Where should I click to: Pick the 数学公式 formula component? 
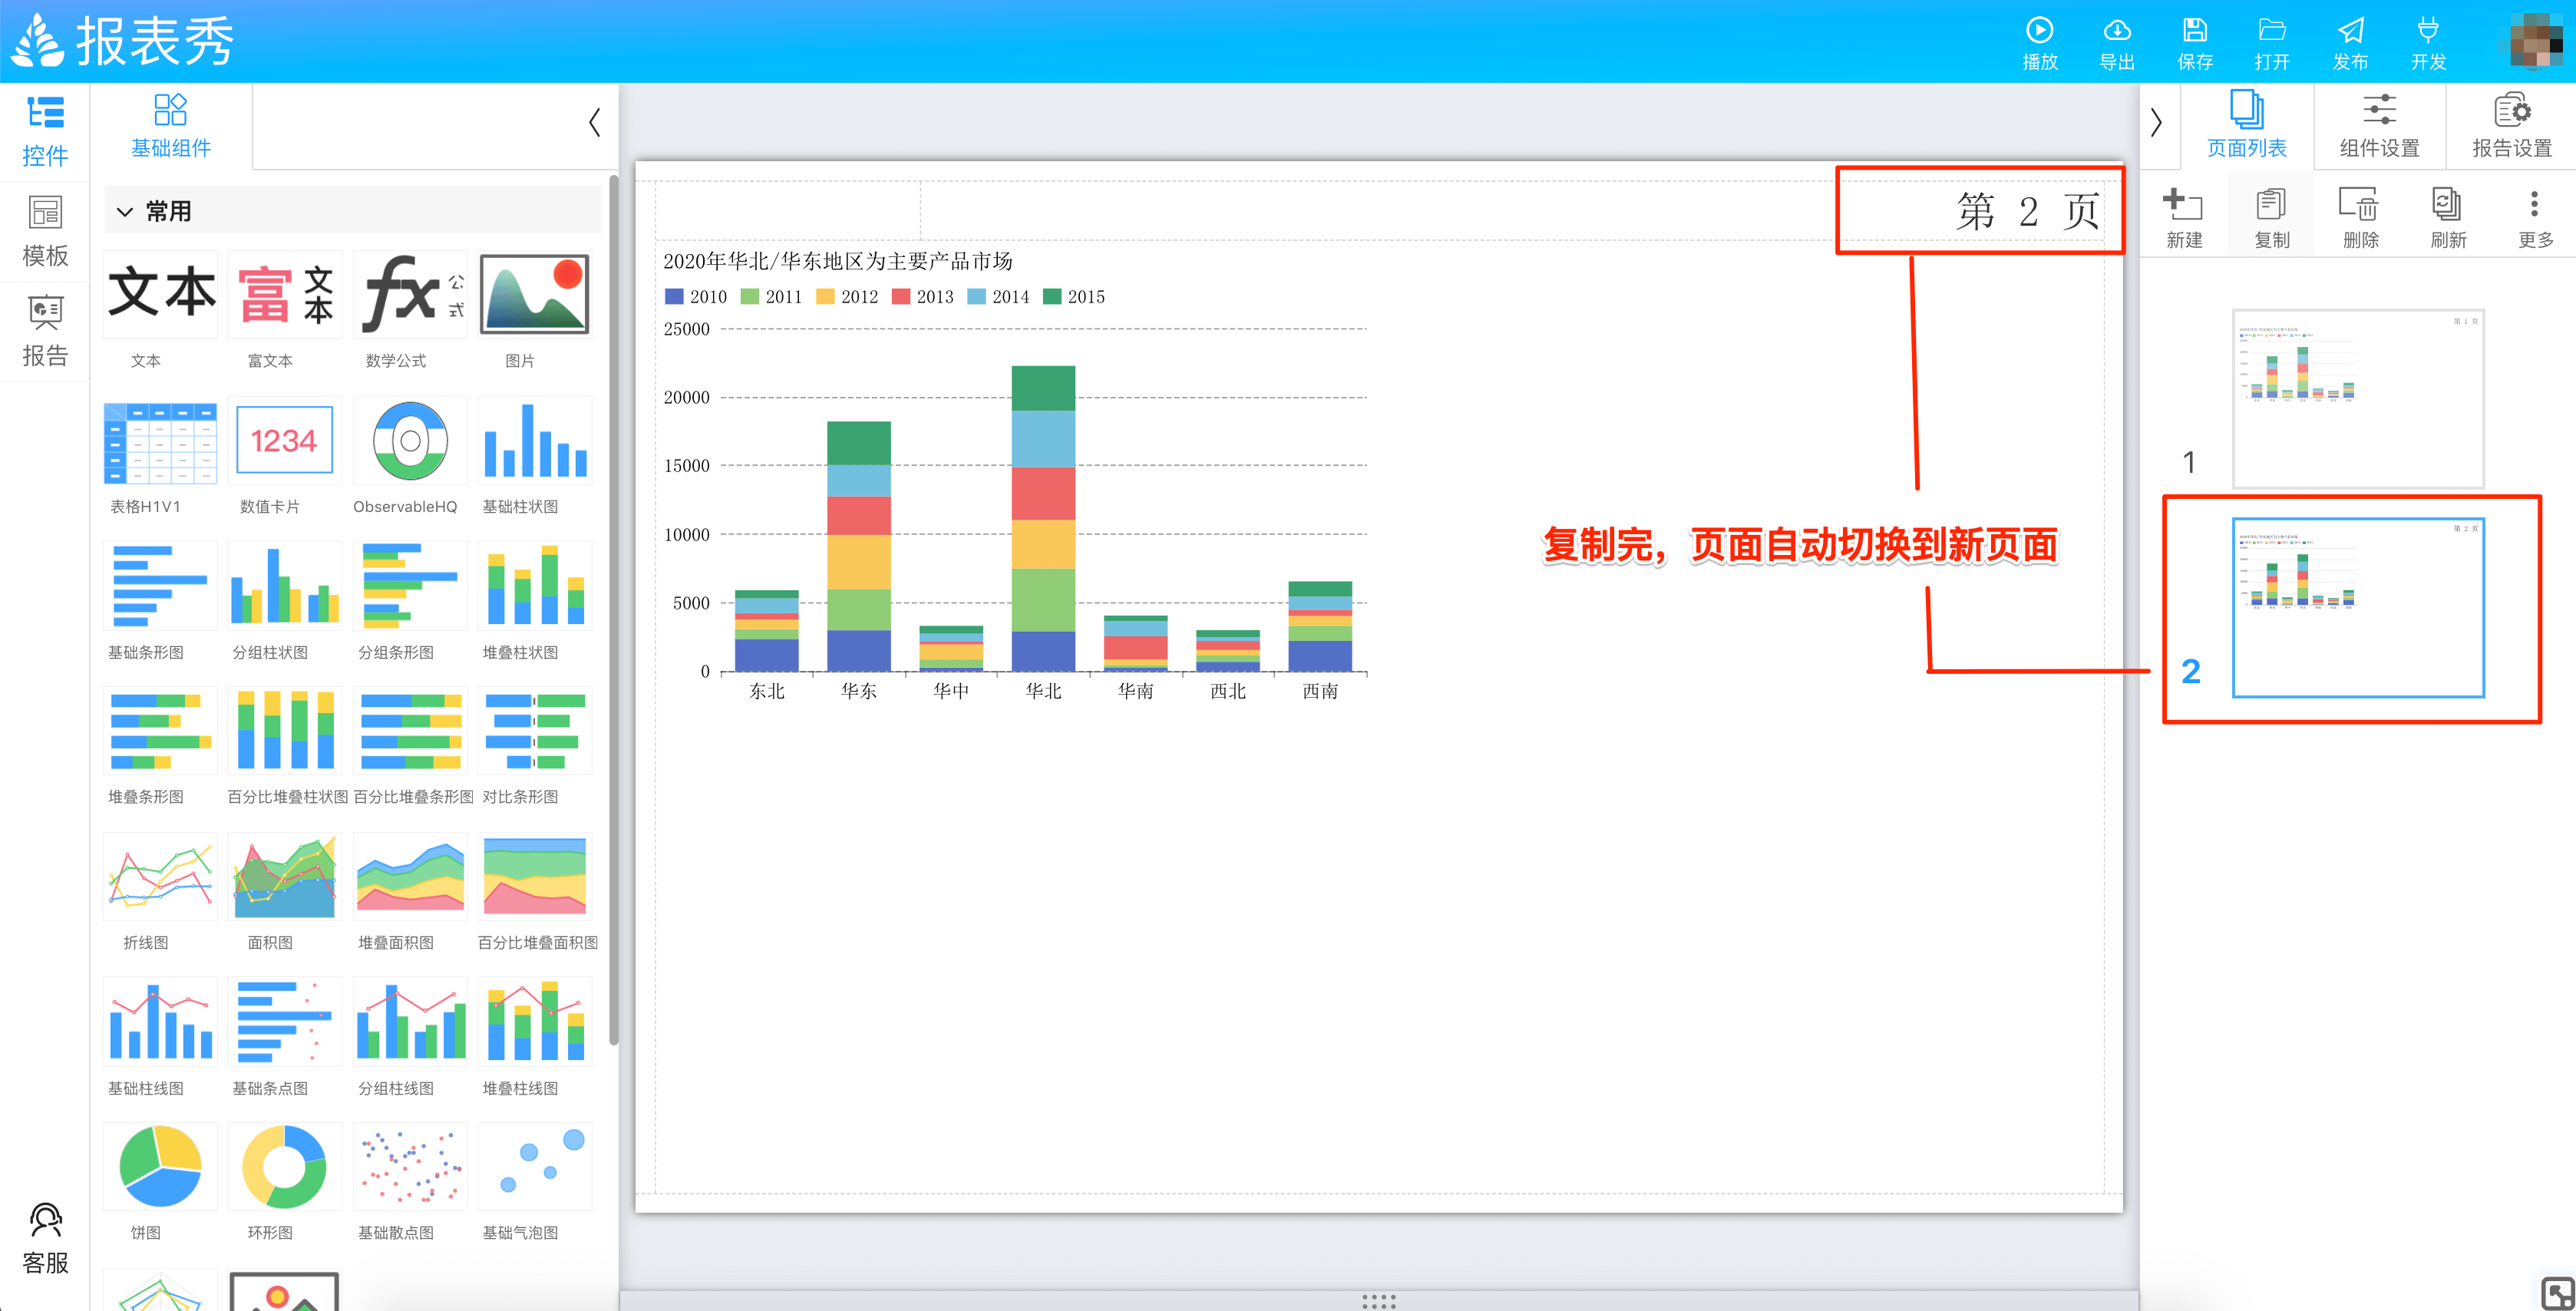tap(410, 294)
